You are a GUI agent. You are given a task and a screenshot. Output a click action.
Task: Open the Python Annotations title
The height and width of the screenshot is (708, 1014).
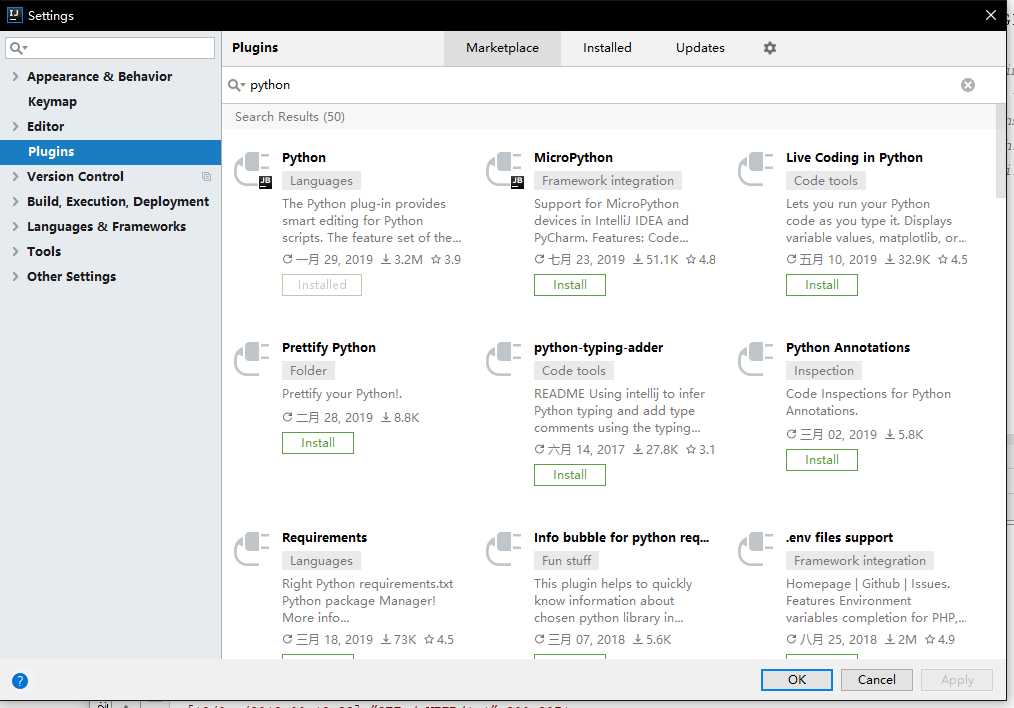coord(848,348)
